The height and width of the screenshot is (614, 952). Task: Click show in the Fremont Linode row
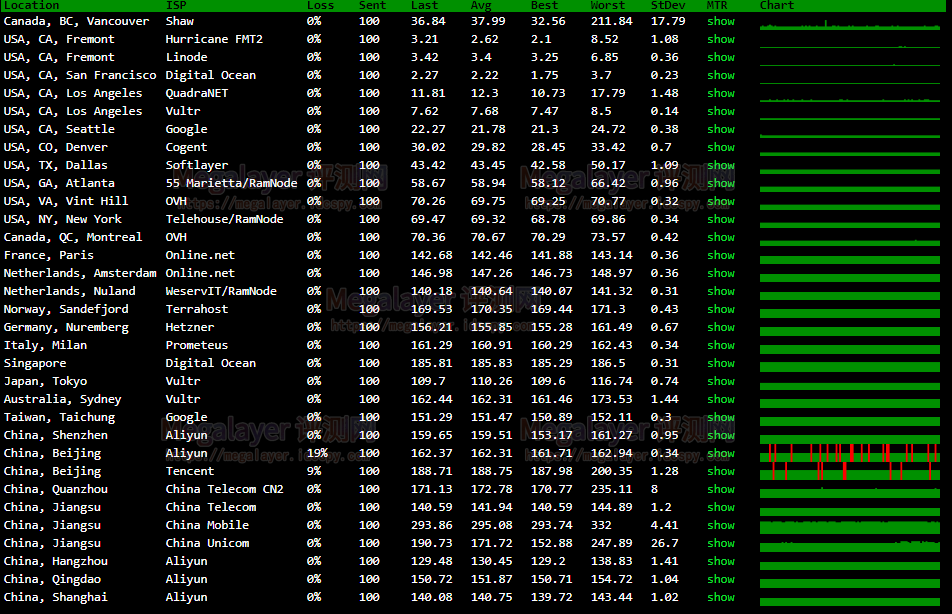click(x=721, y=57)
